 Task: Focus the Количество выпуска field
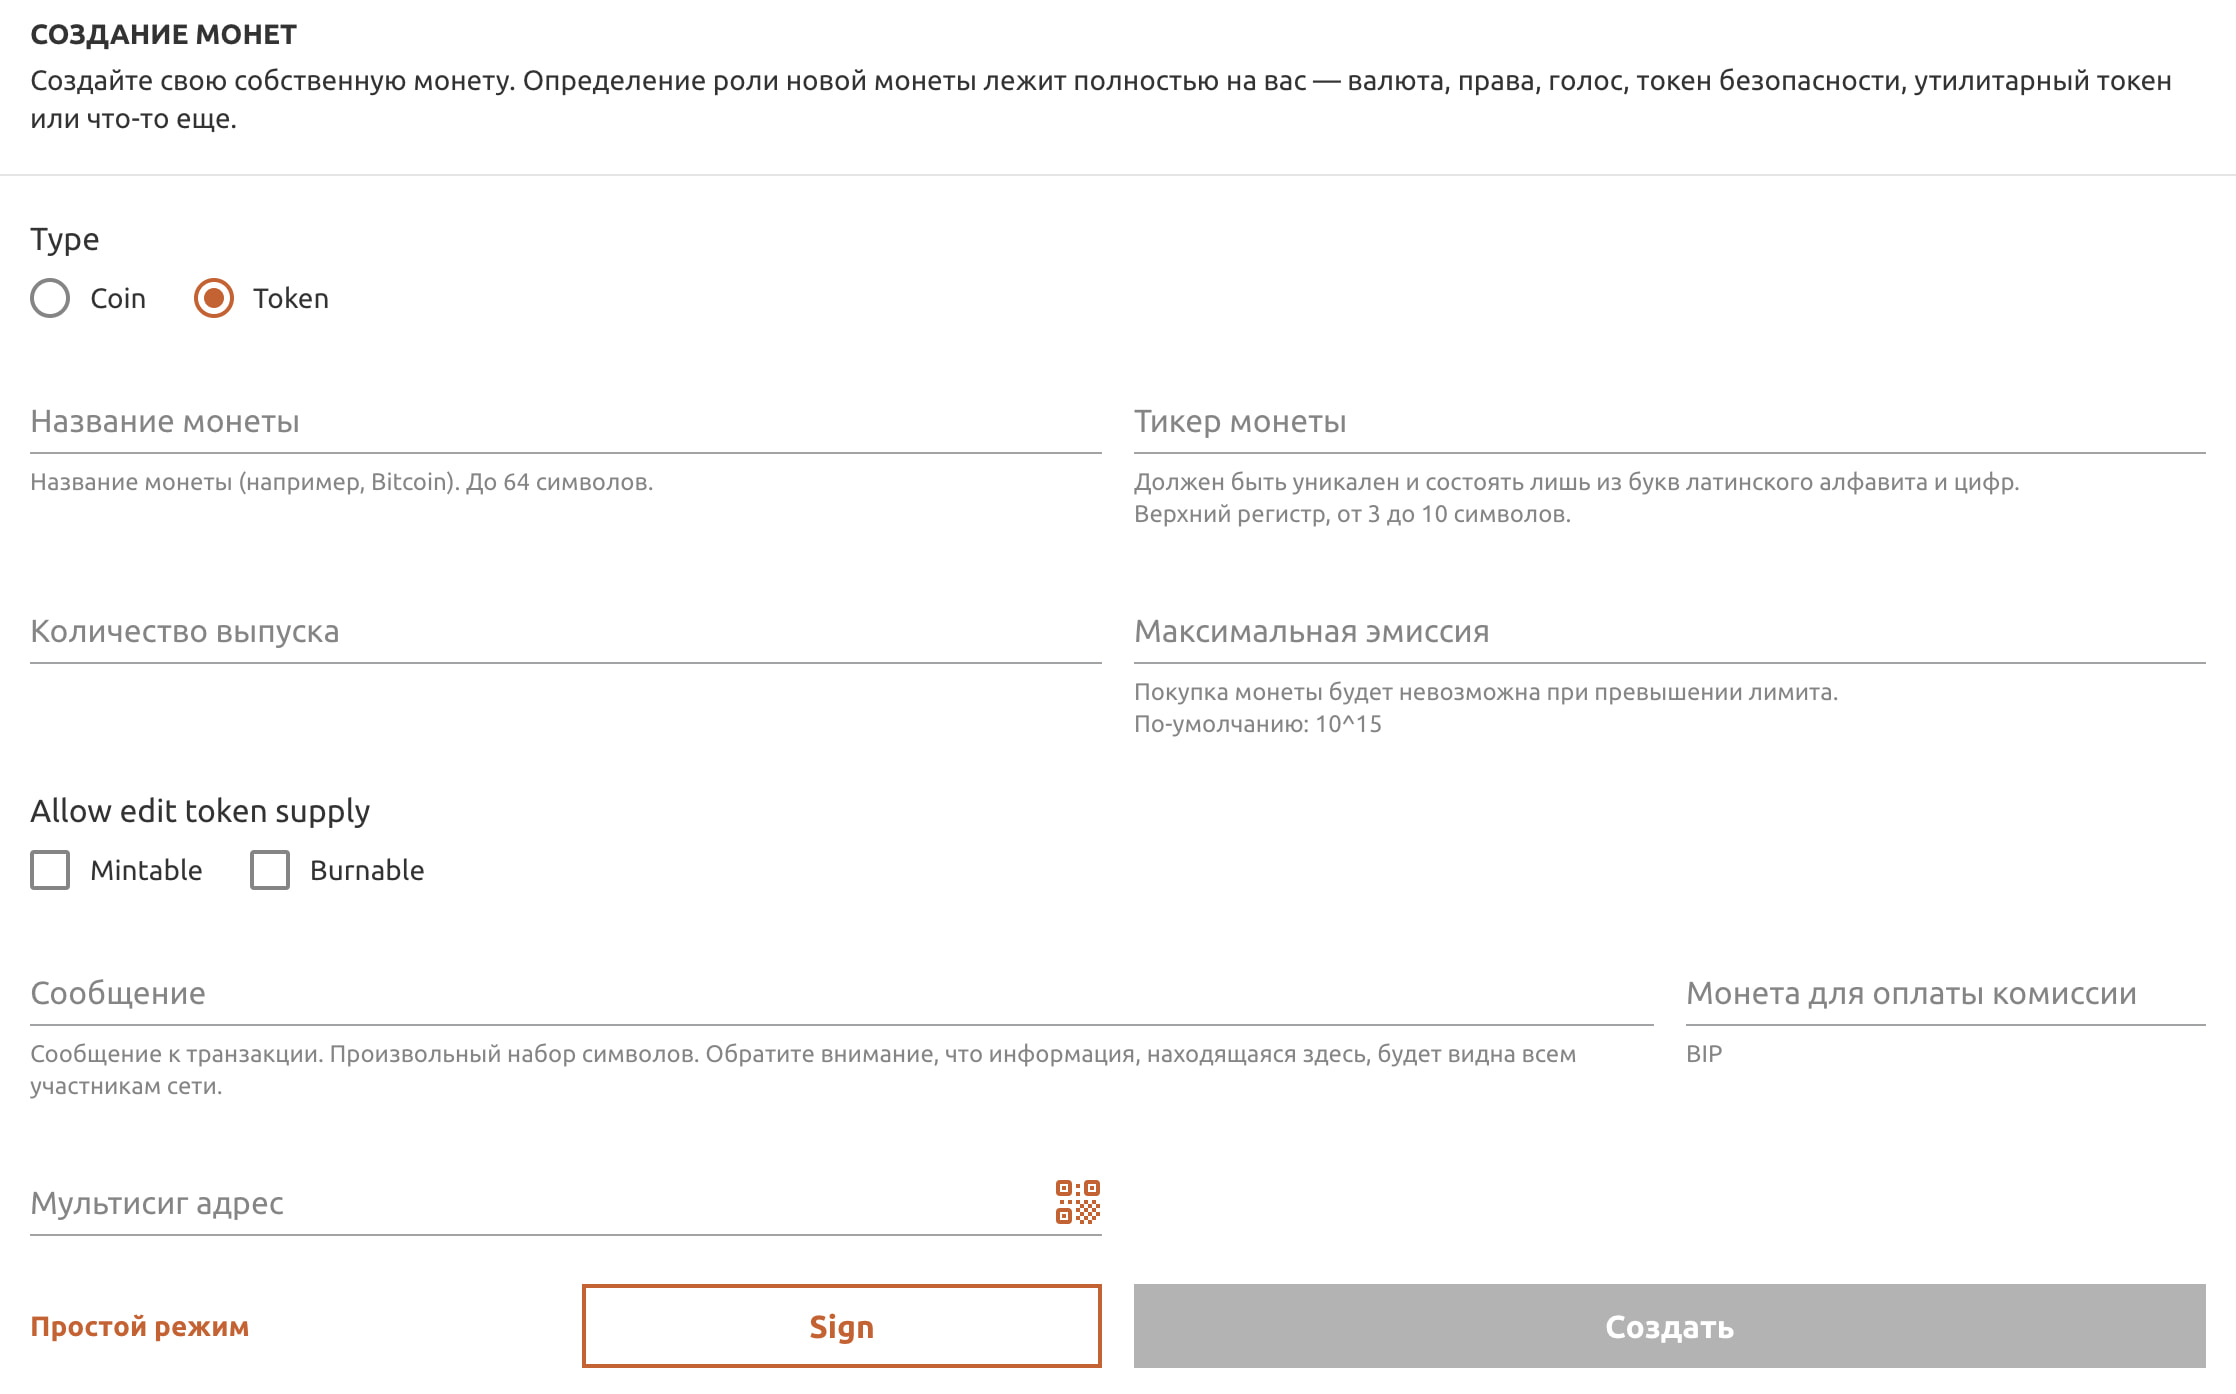566,632
